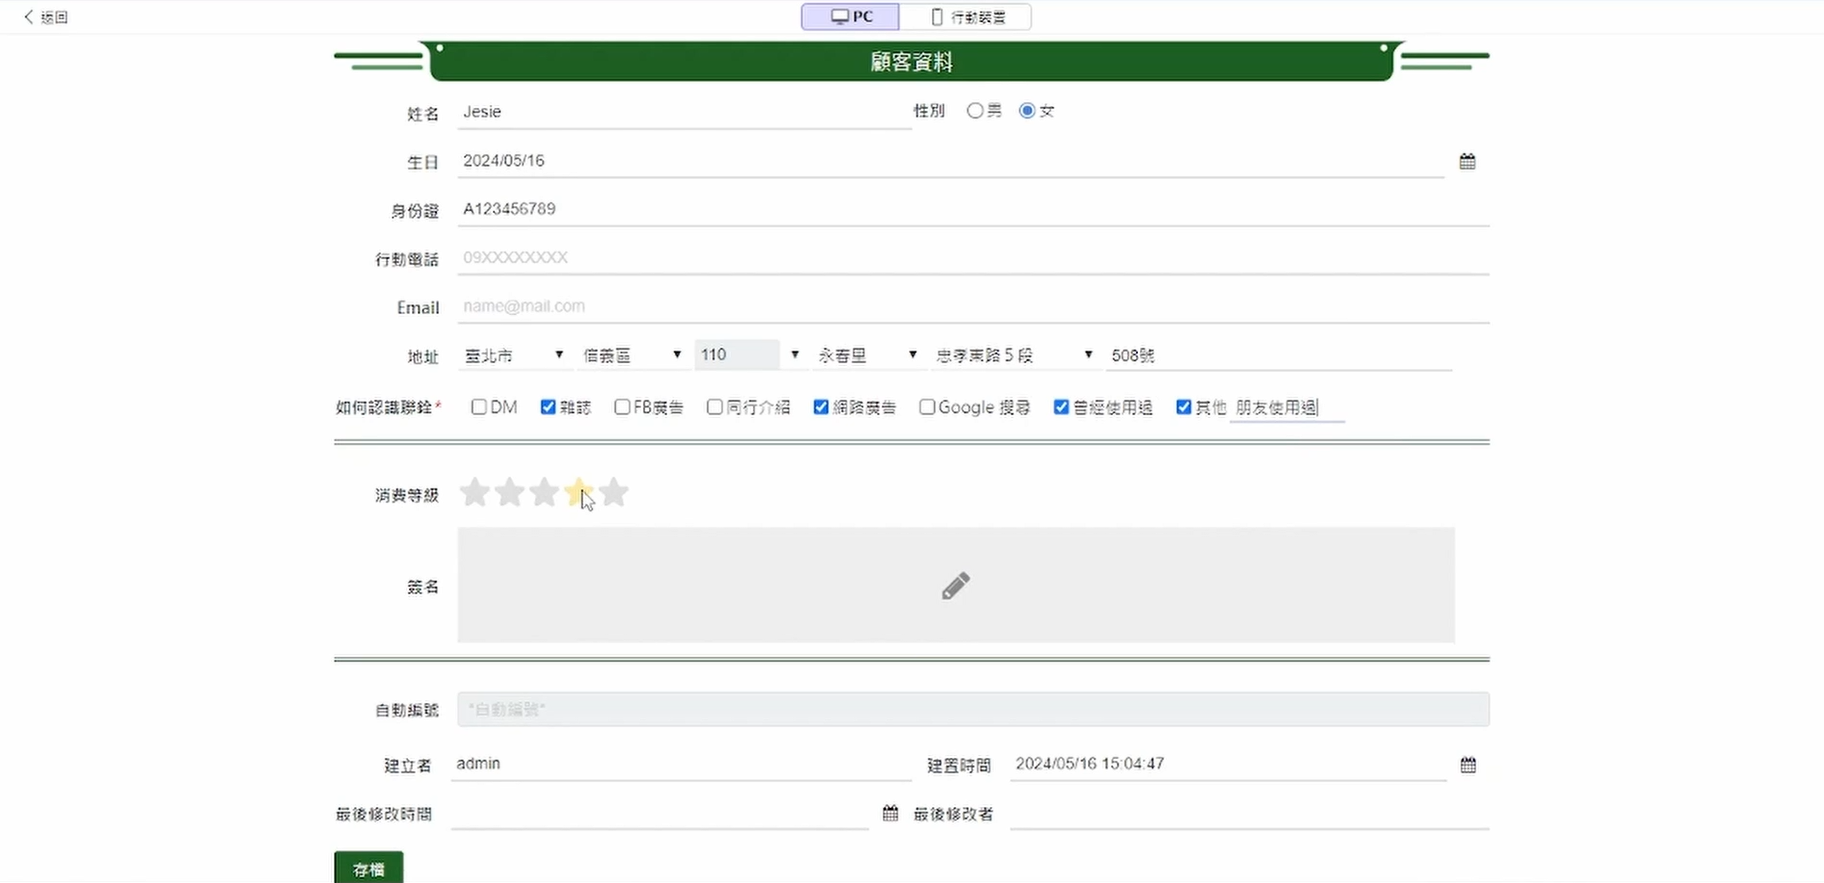Click the Email input field
This screenshot has width=1824, height=883.
tap(974, 306)
